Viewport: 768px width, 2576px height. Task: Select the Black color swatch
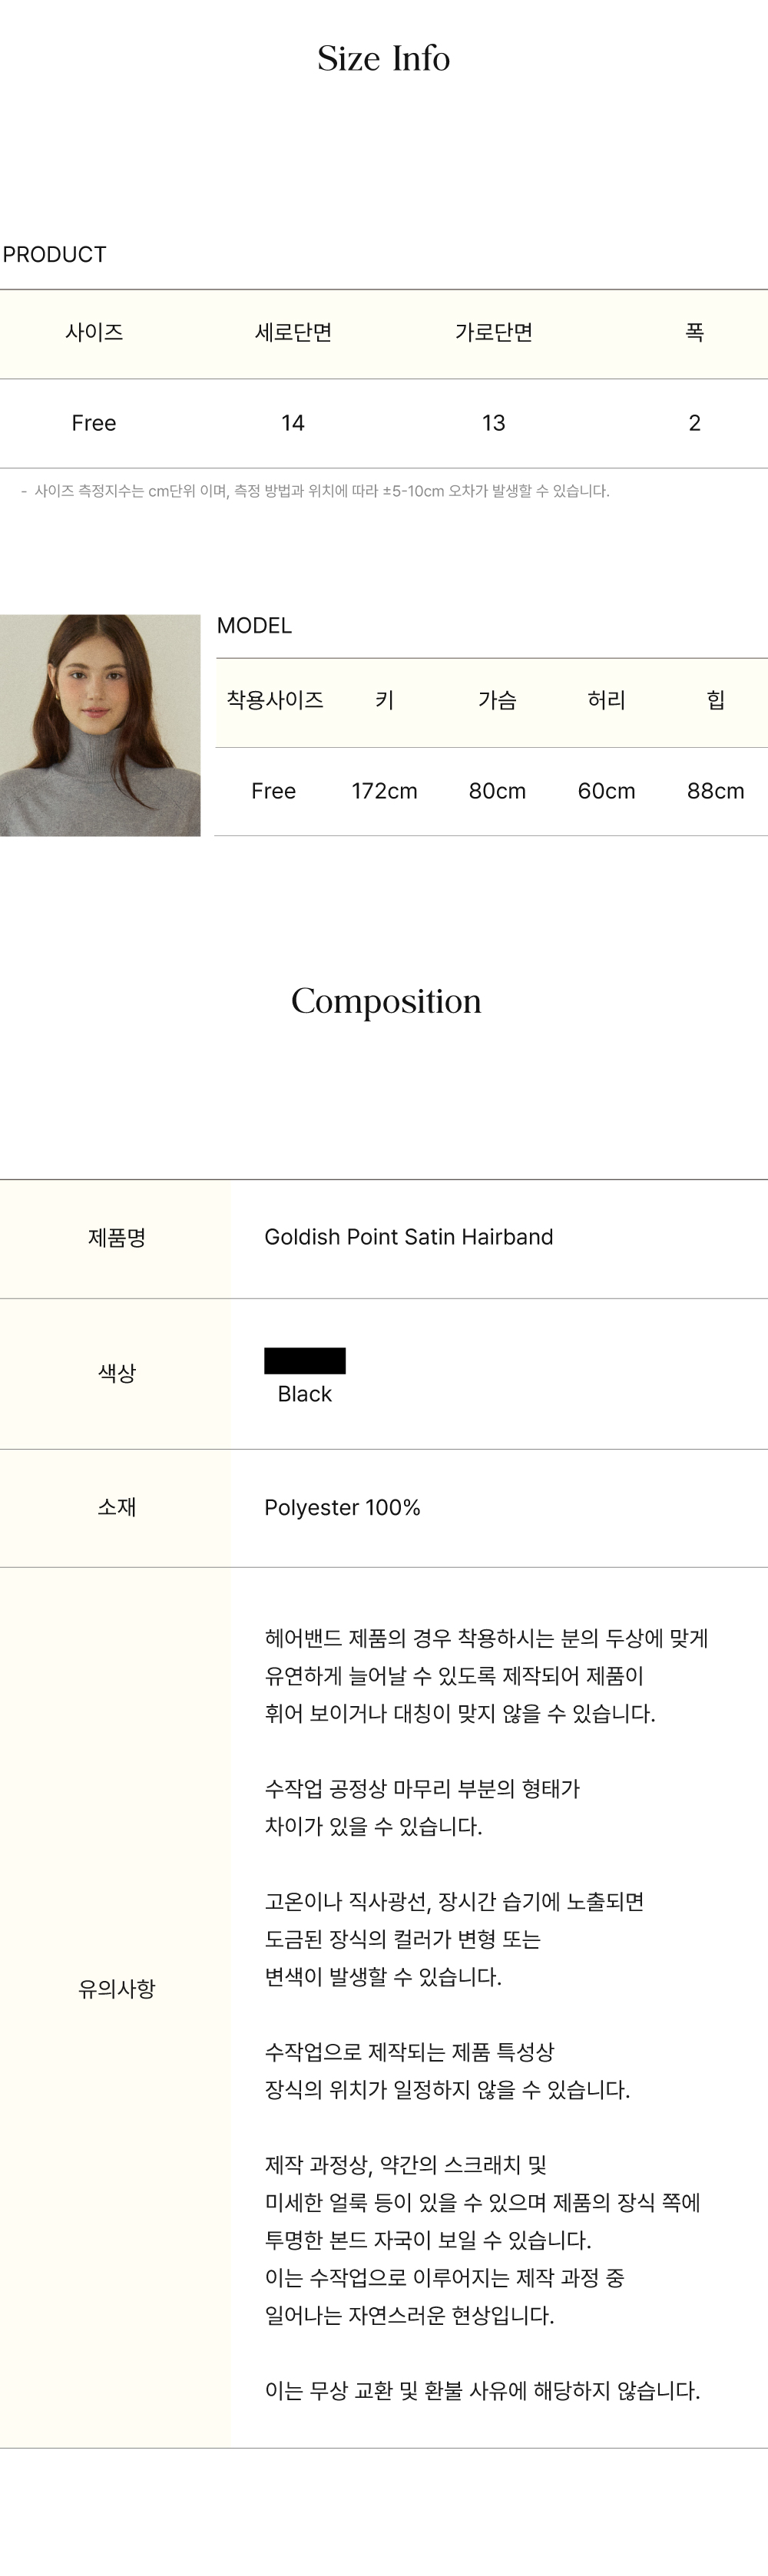[305, 1360]
